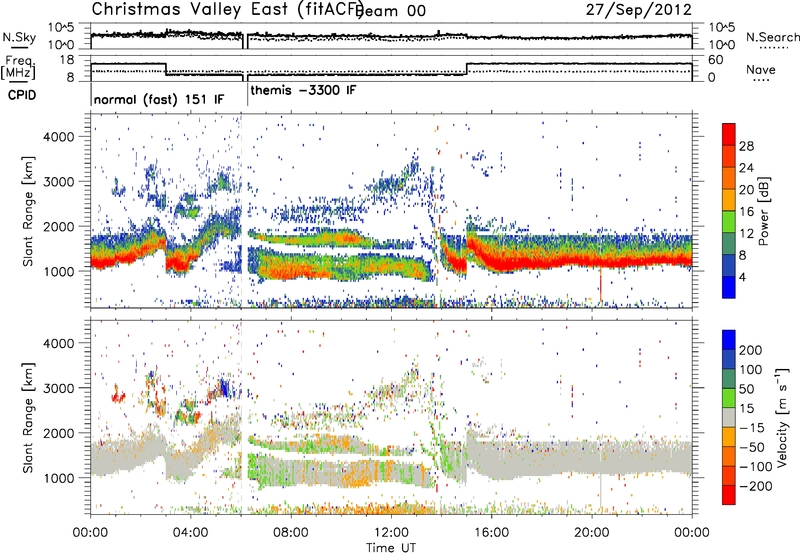Click the date '27/Sep/2012'
Screen dimensions: 800x554
(639, 9)
